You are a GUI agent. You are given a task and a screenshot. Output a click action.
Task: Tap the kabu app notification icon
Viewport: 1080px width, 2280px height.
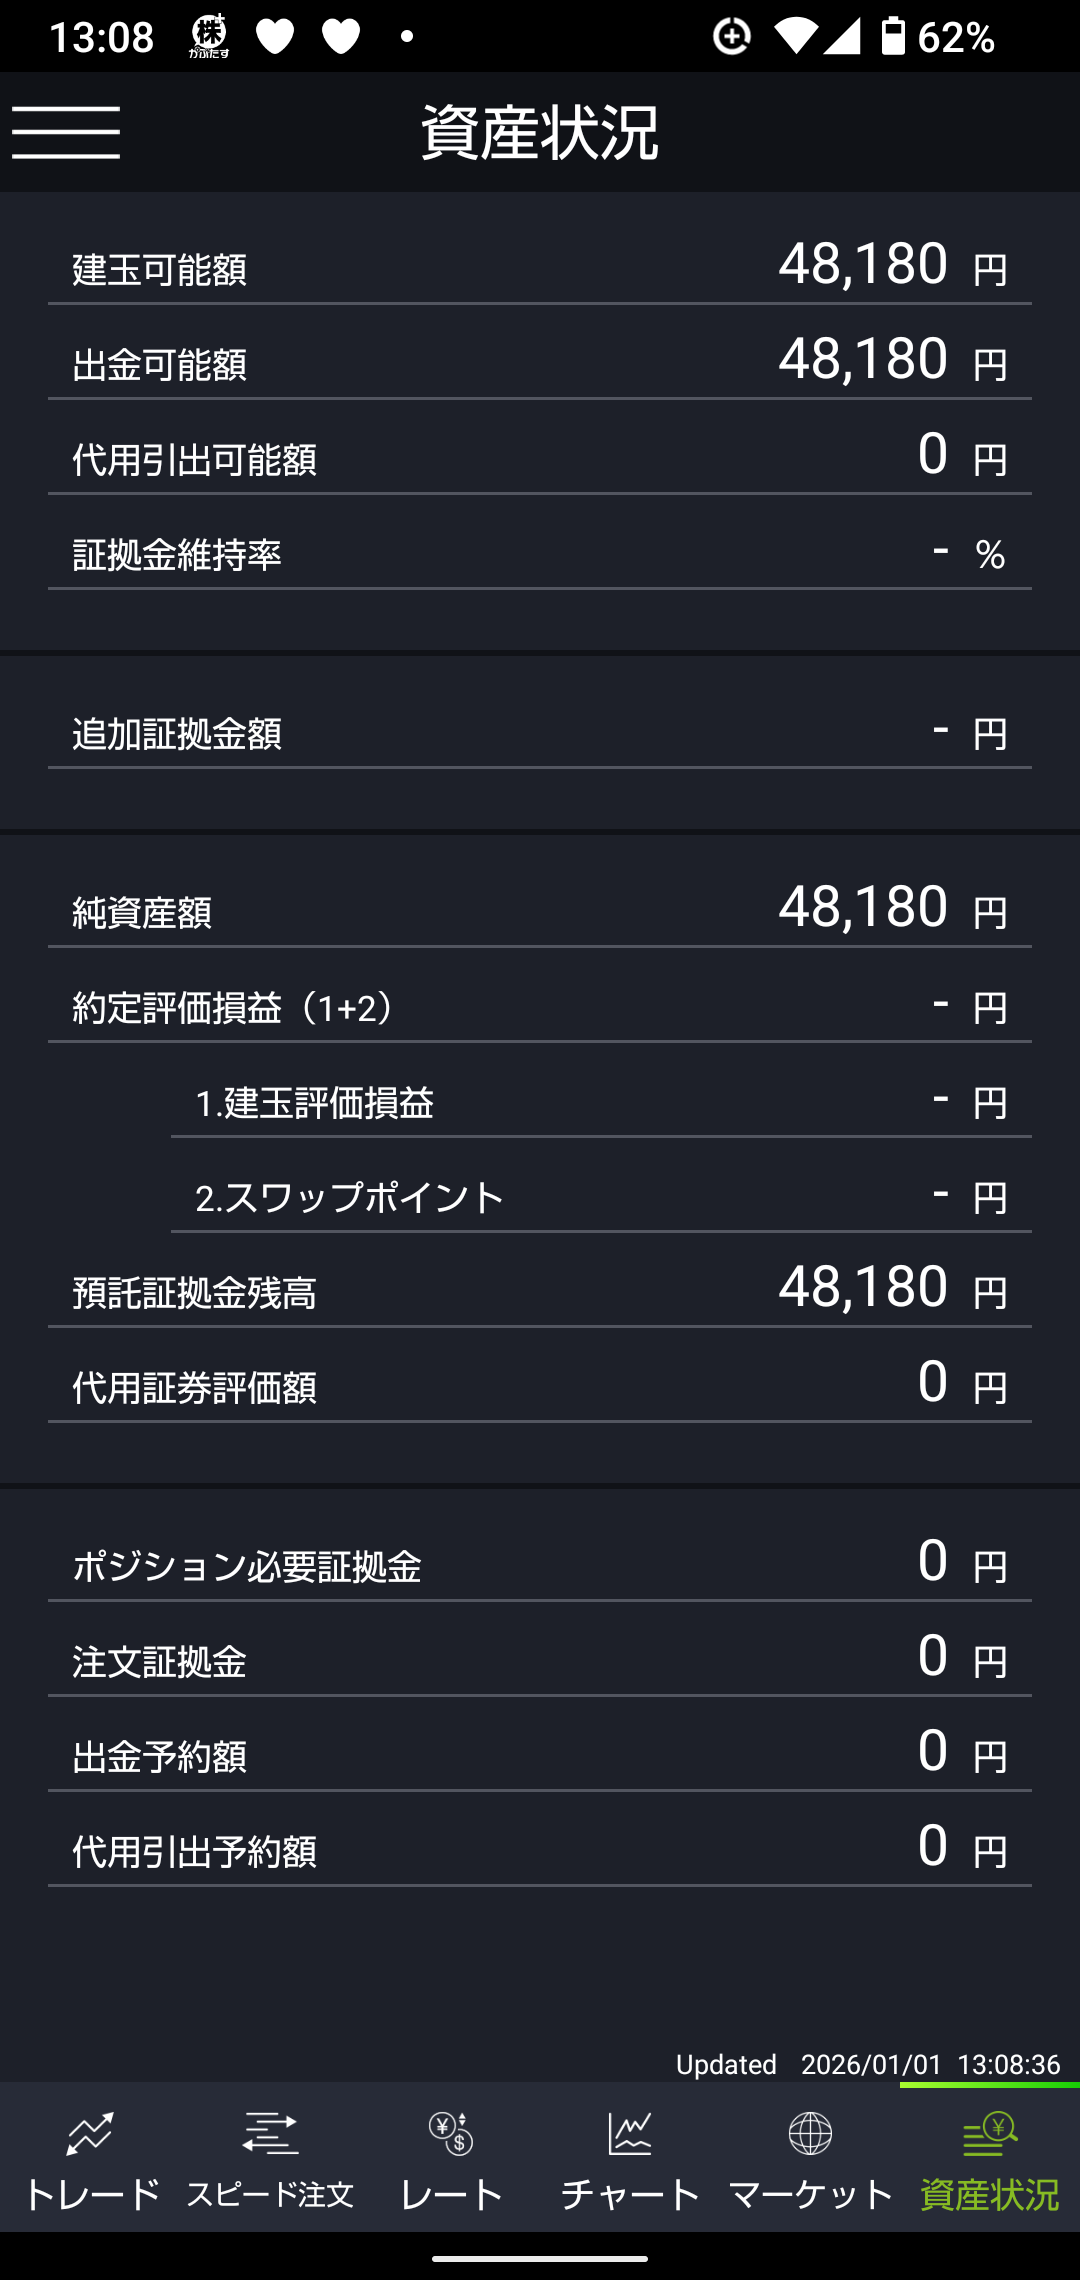click(x=209, y=36)
